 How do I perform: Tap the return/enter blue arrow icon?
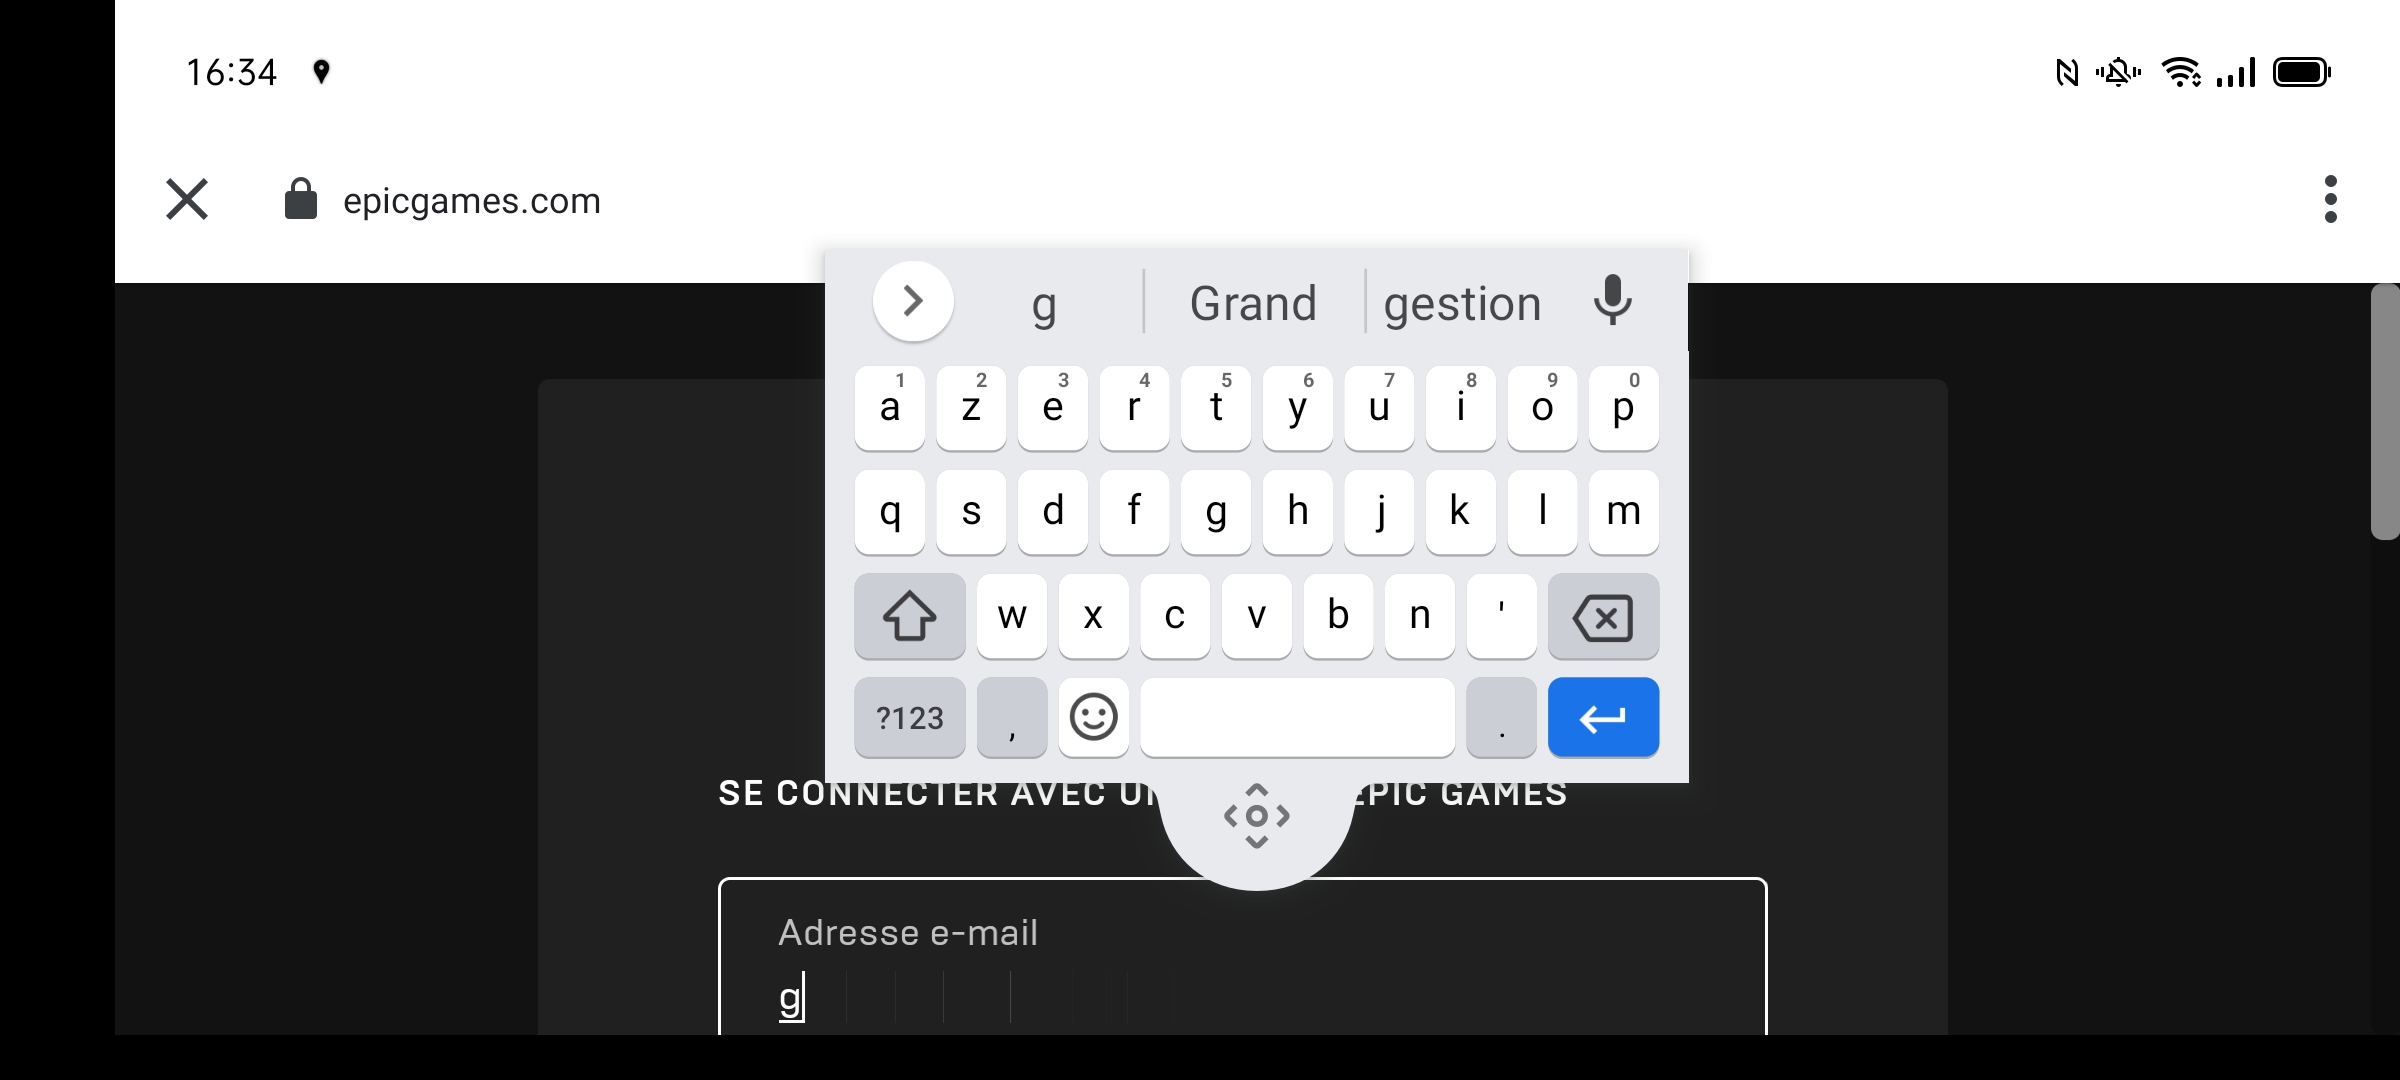[1601, 716]
